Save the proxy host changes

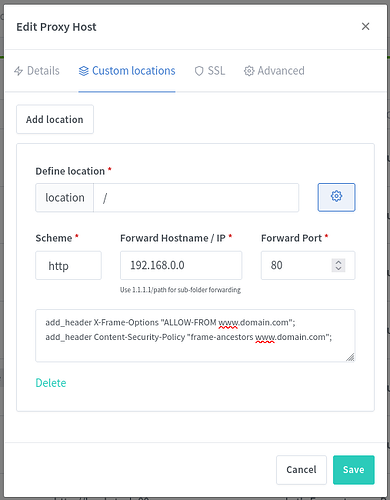click(354, 470)
